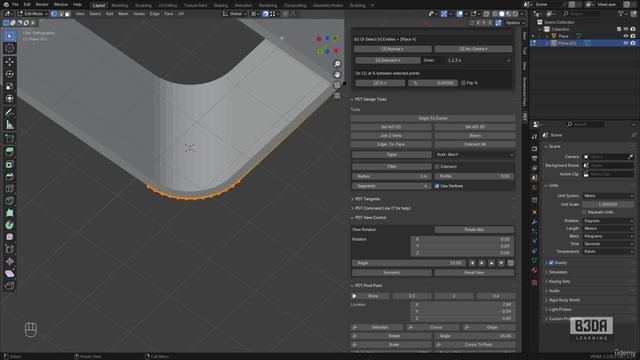Open the Edit Mode dropdown
Viewport: 640px width, 360px height.
pos(33,14)
